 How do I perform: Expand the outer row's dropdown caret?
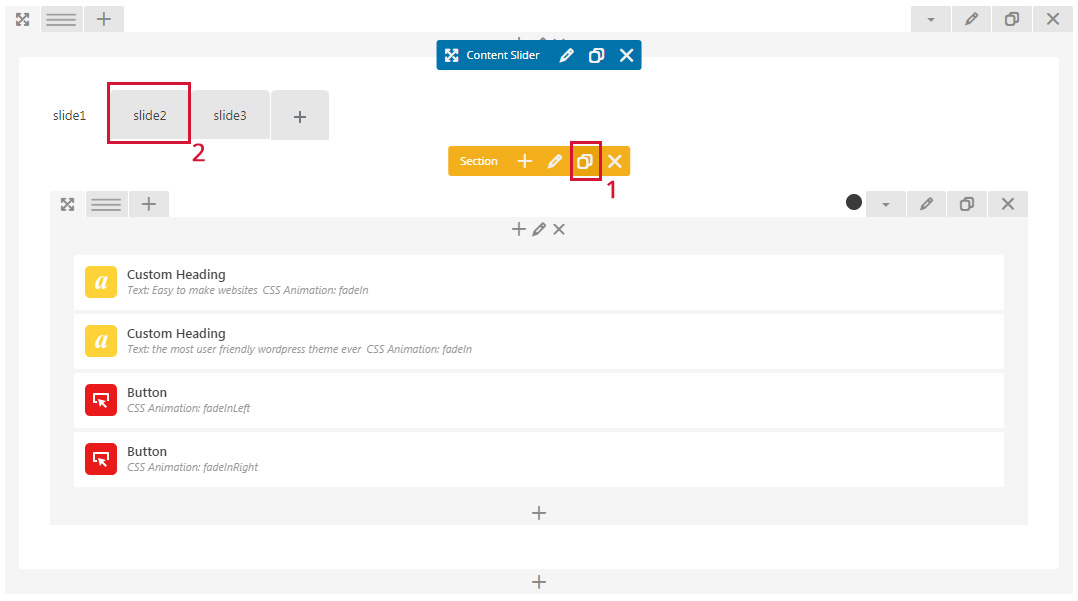[931, 19]
